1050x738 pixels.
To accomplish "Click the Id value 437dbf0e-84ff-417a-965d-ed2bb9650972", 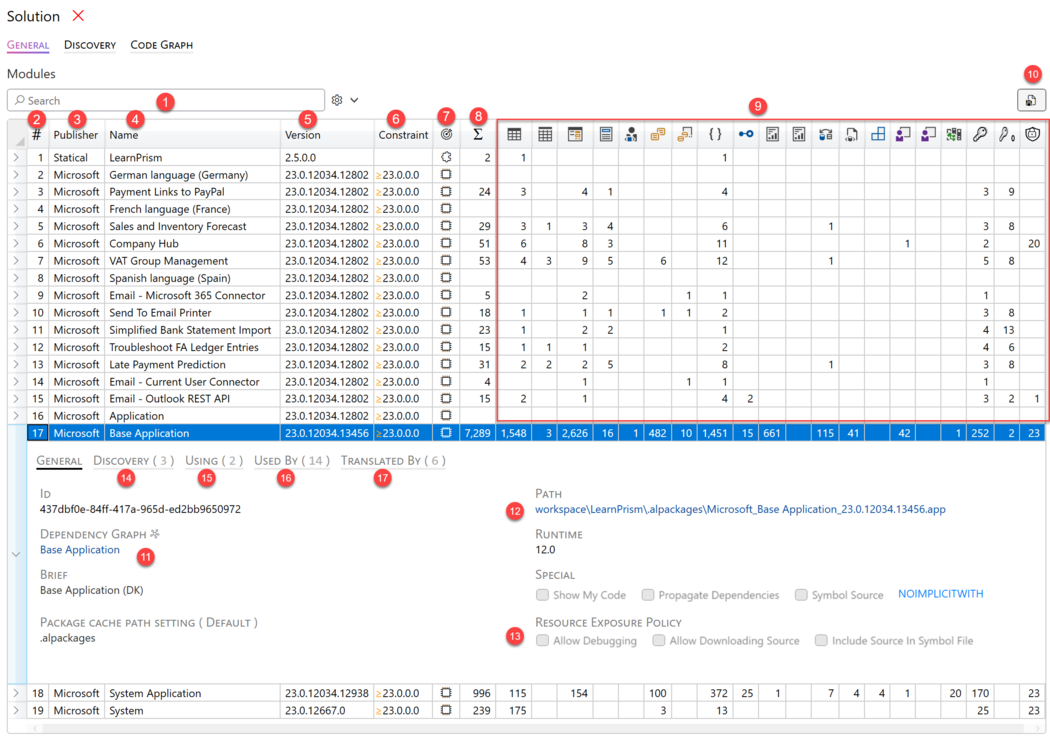I will [140, 509].
